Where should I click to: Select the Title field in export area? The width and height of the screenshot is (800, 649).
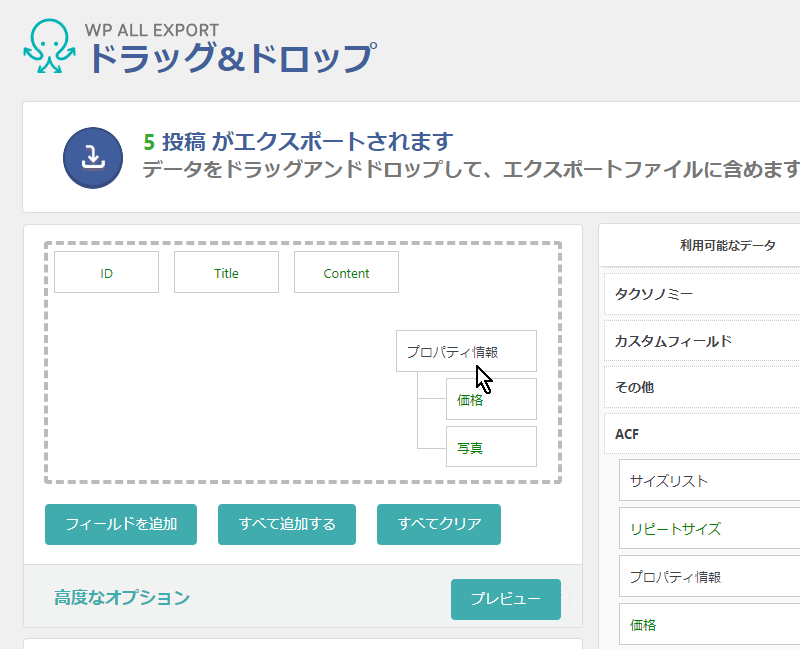226,272
